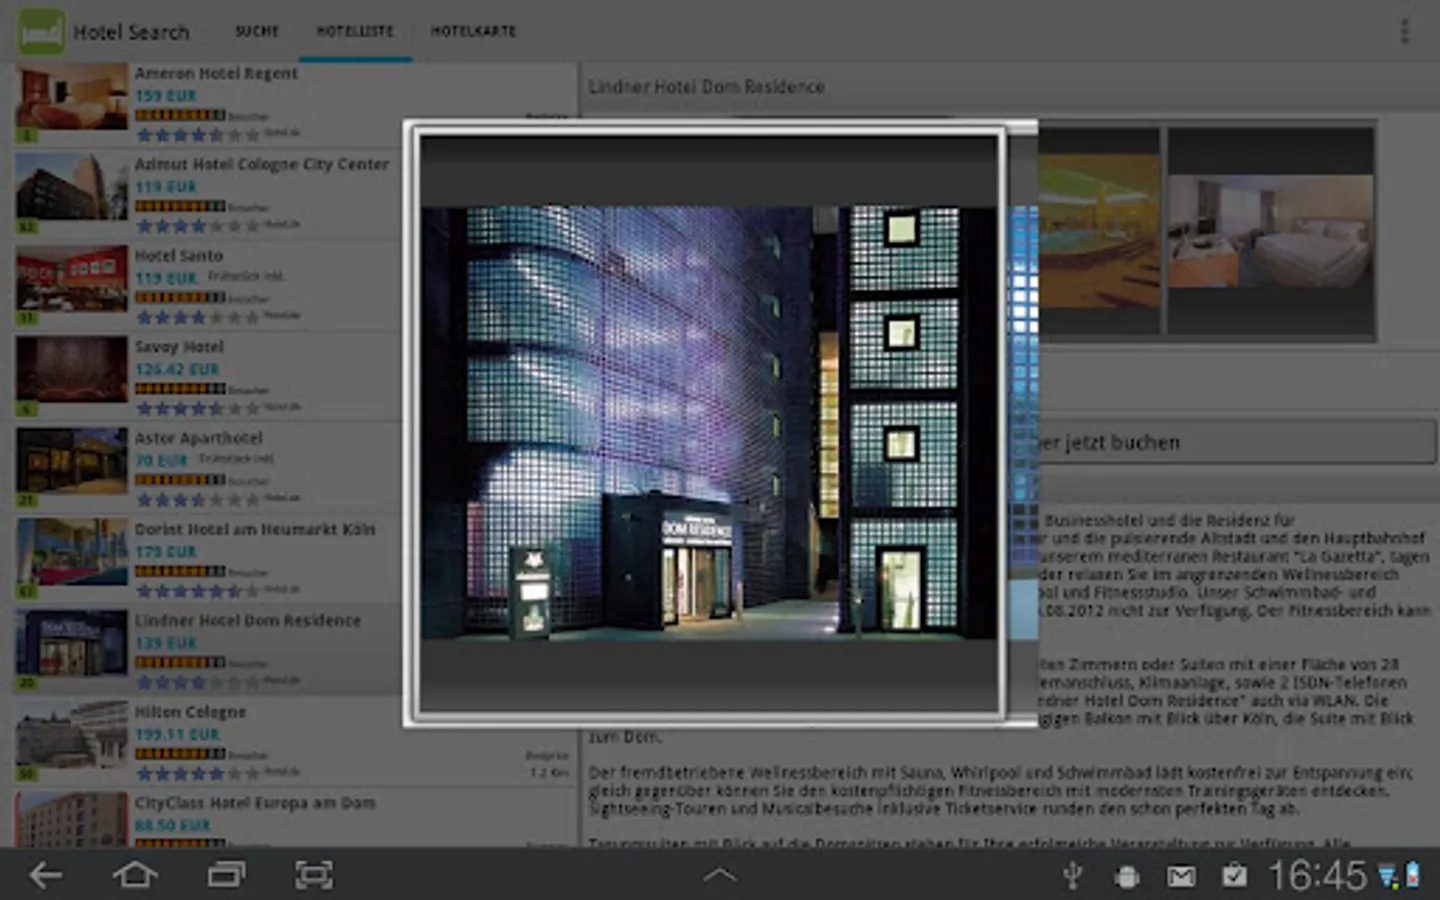Expand the bottom bar up chevron
The image size is (1440, 900).
[x=719, y=876]
